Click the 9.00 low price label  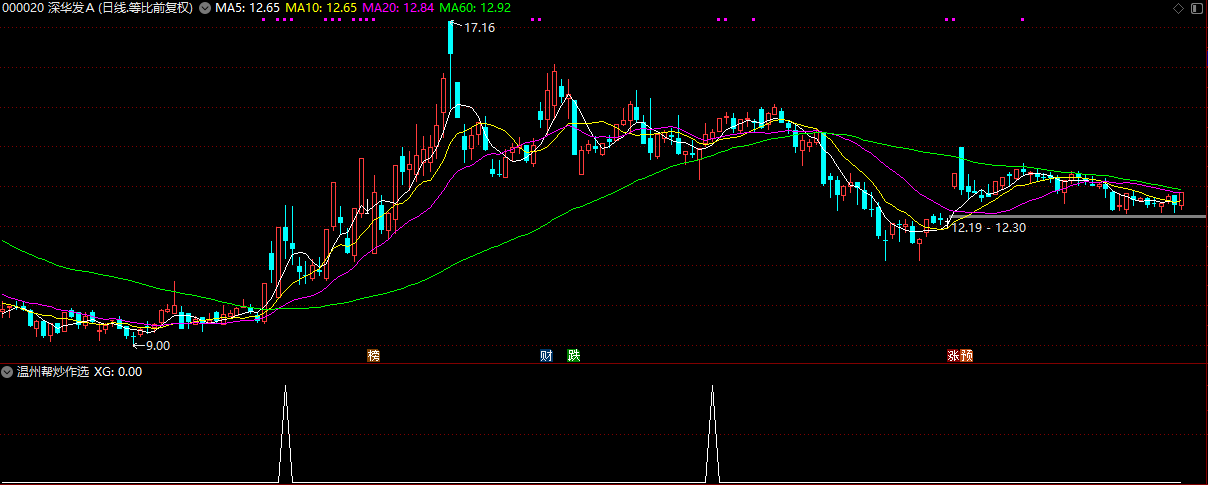157,346
